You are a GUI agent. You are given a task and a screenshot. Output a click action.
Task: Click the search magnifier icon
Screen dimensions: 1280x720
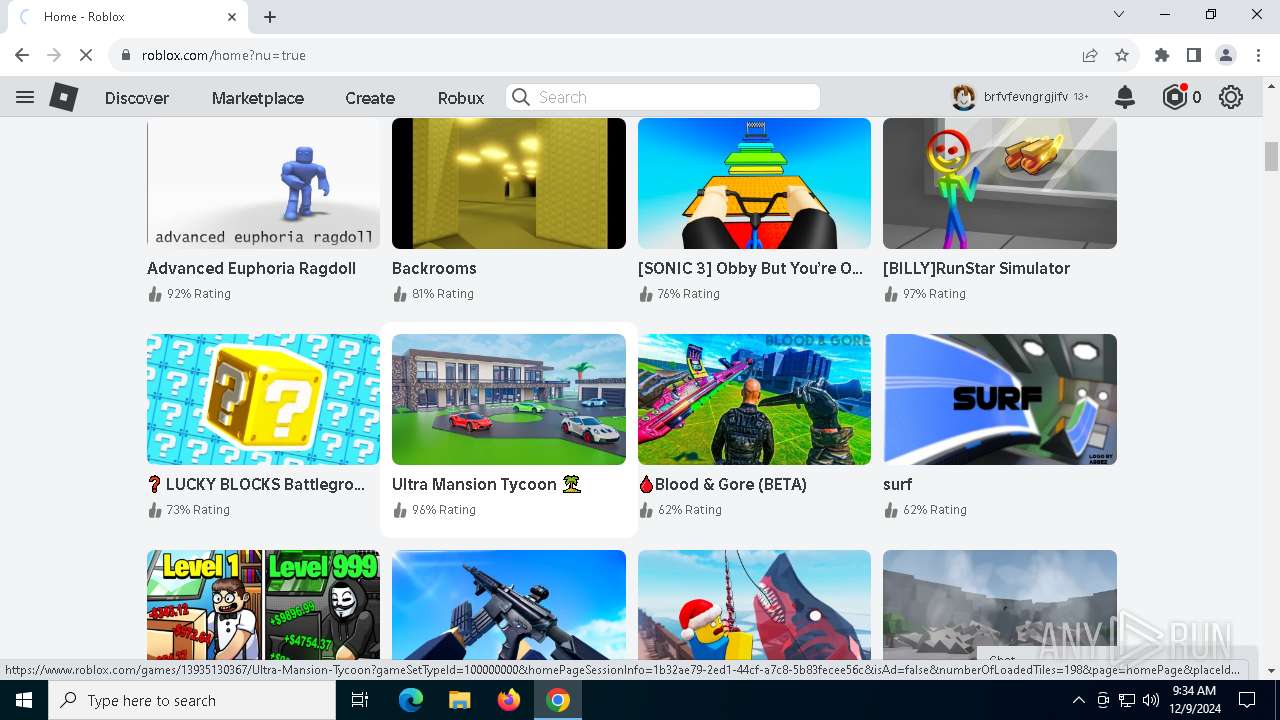pyautogui.click(x=520, y=97)
